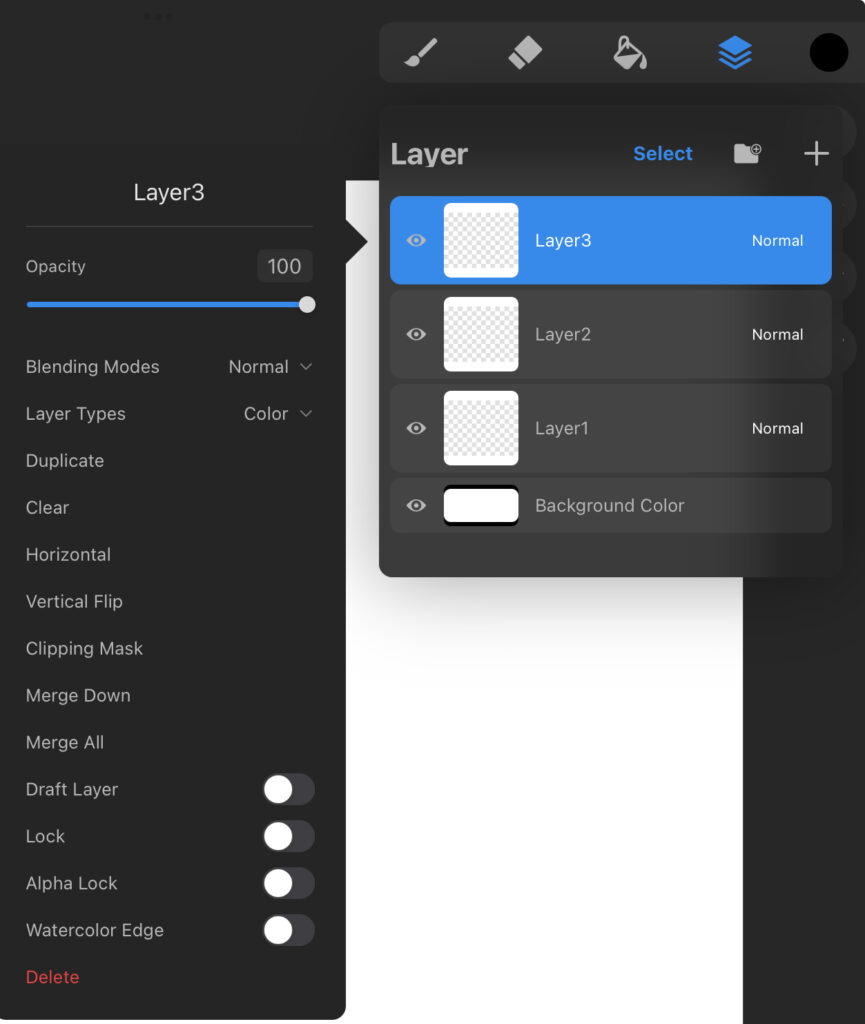Image resolution: width=865 pixels, height=1024 pixels.
Task: Select the Eraser tool
Action: coord(524,52)
